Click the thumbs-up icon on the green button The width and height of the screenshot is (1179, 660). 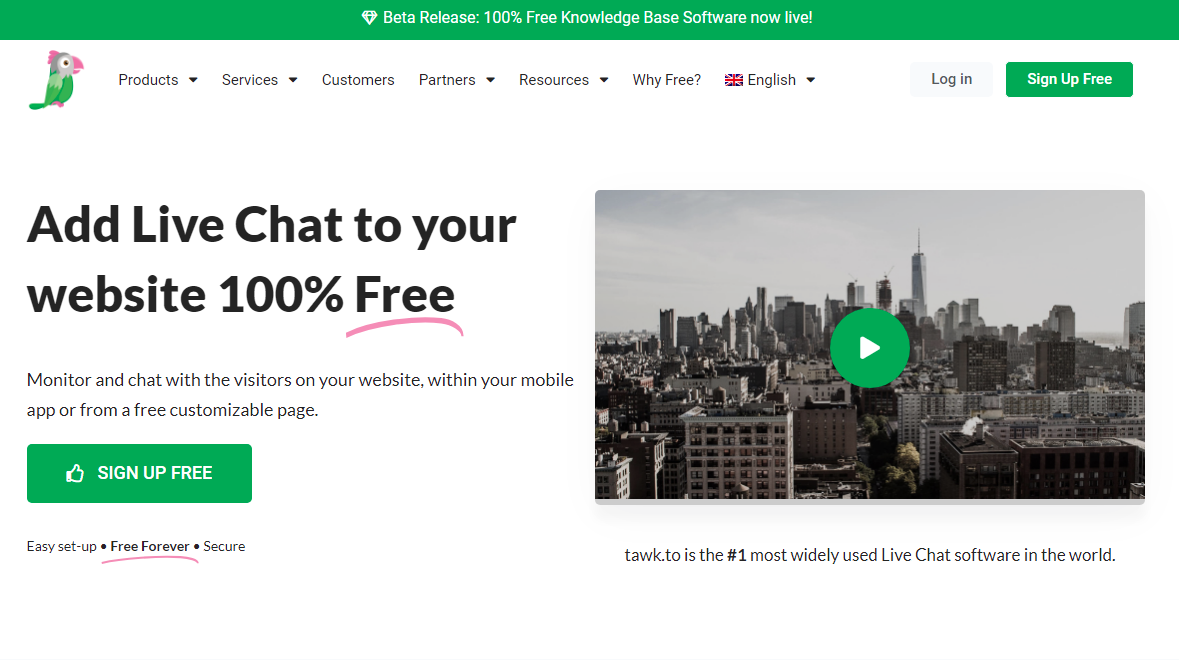(75, 474)
